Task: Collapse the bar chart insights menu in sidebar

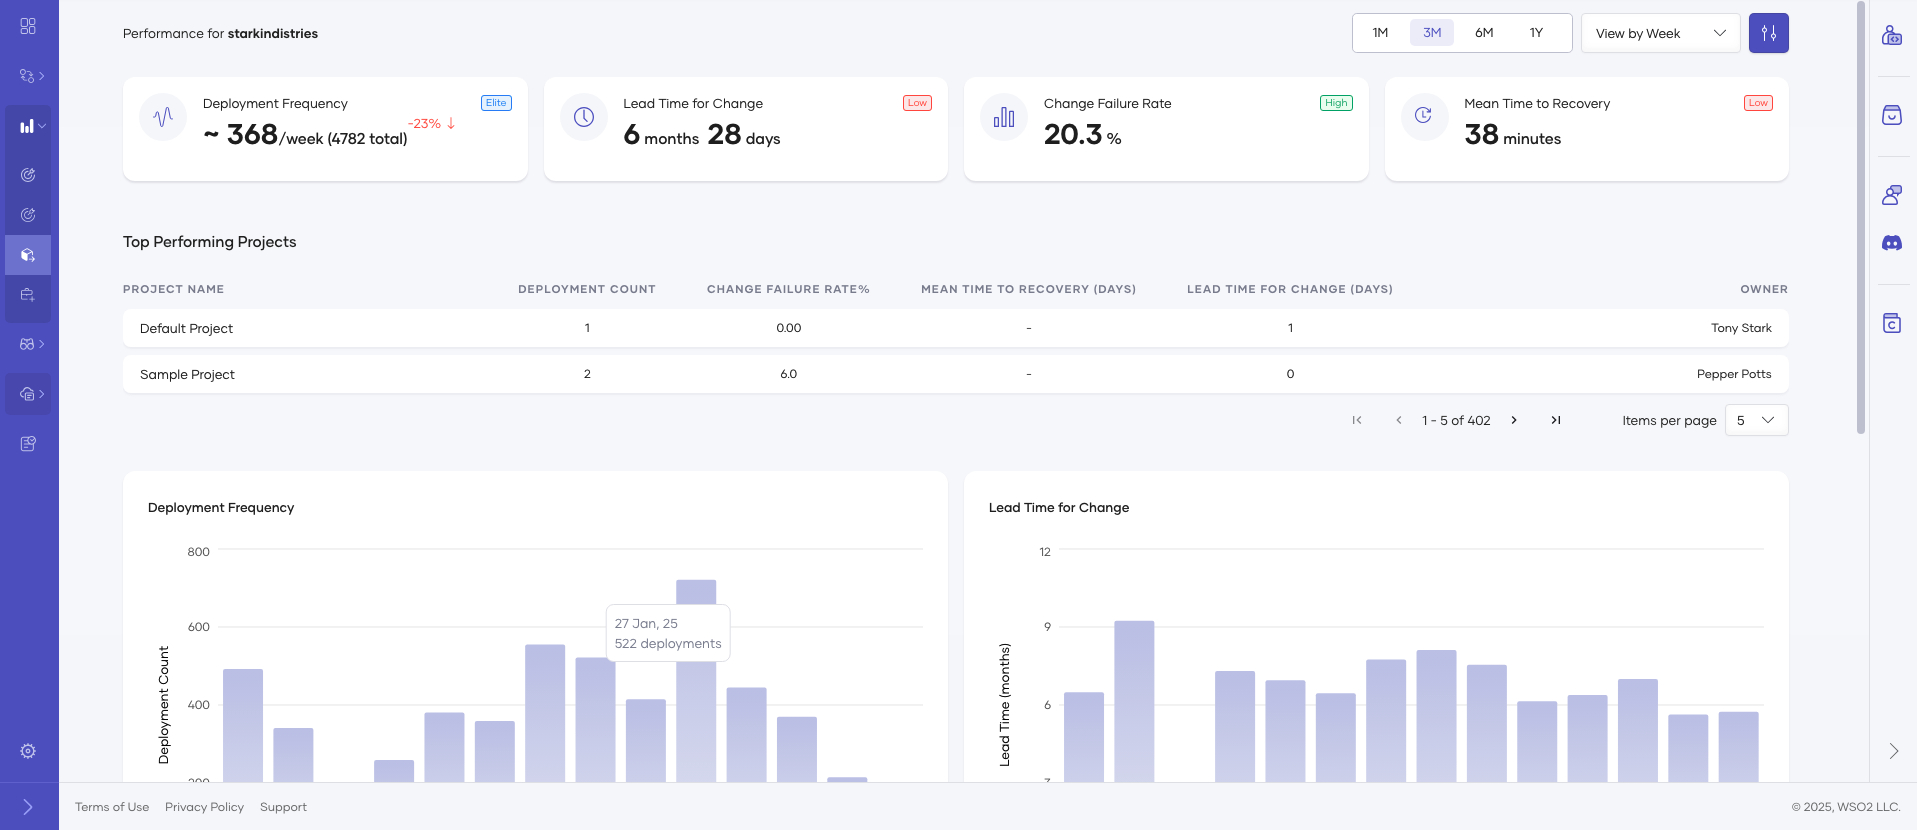Action: 32,126
